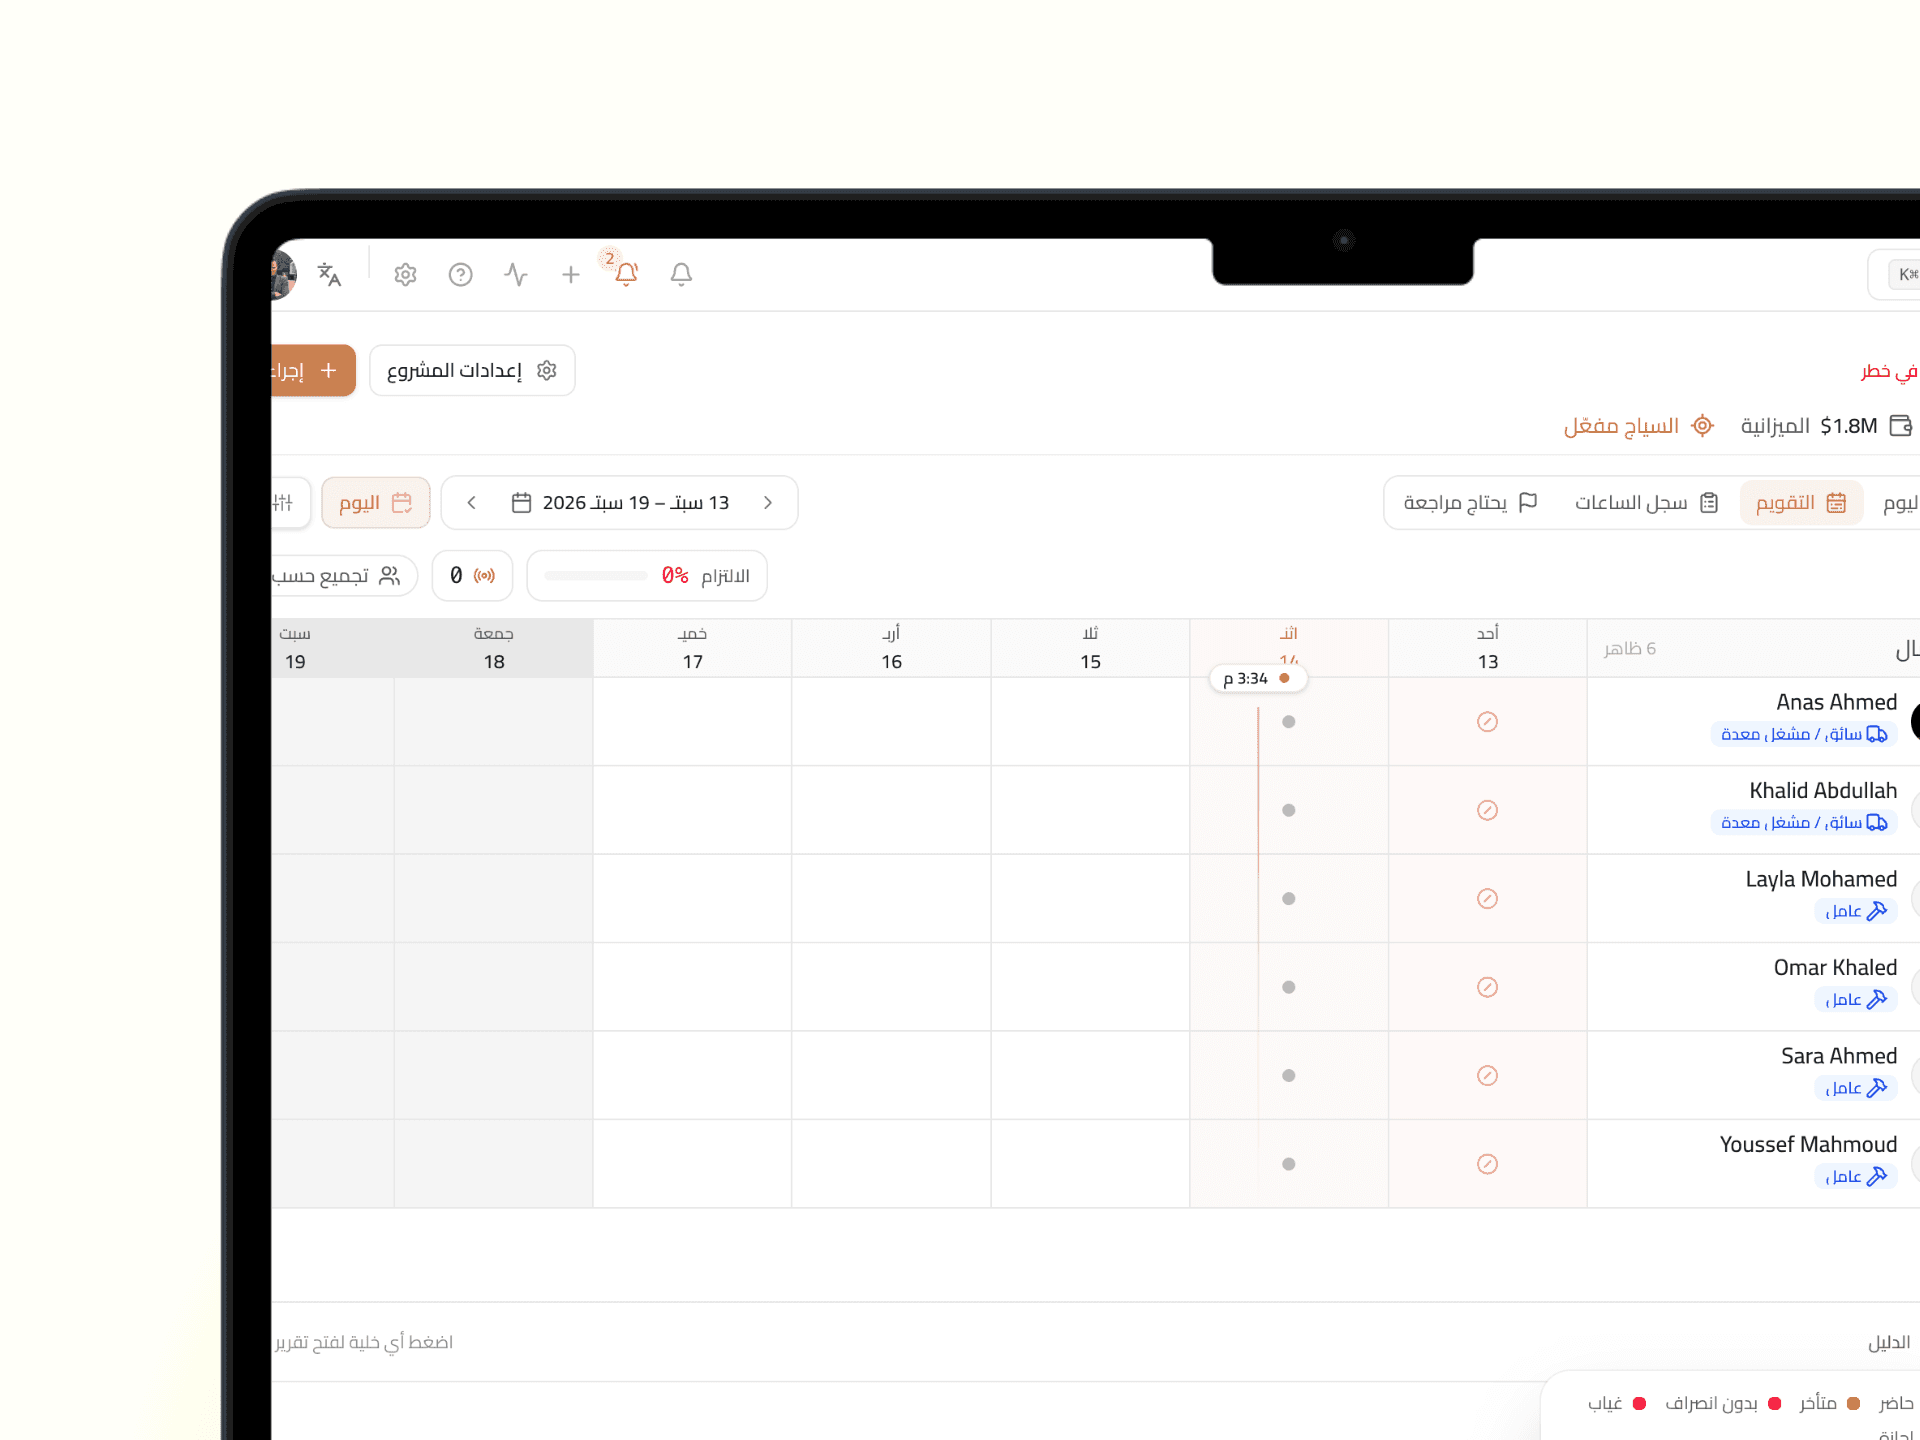This screenshot has height=1440, width=1920.
Task: Click the worker role tag under Omar Khaled
Action: click(1855, 999)
